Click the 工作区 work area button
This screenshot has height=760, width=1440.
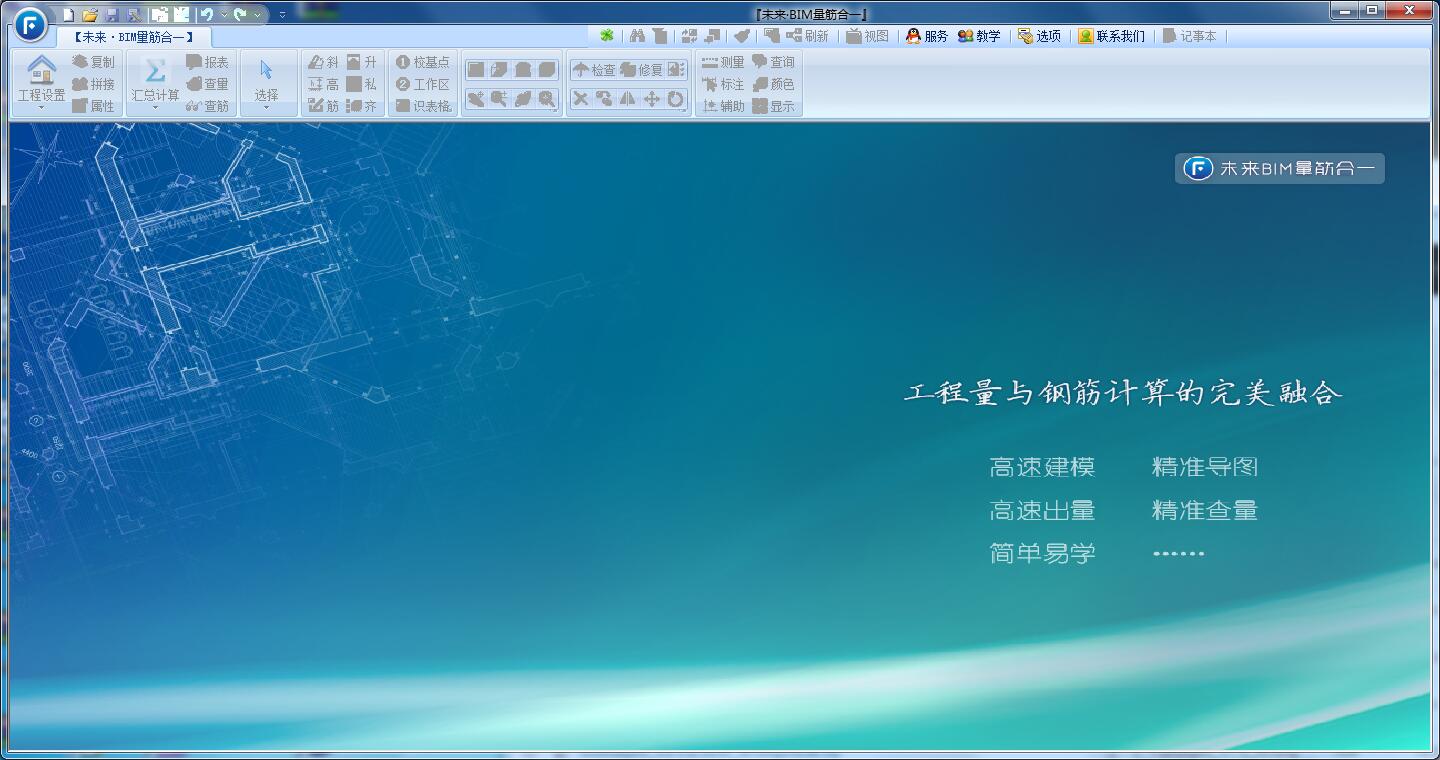click(423, 84)
